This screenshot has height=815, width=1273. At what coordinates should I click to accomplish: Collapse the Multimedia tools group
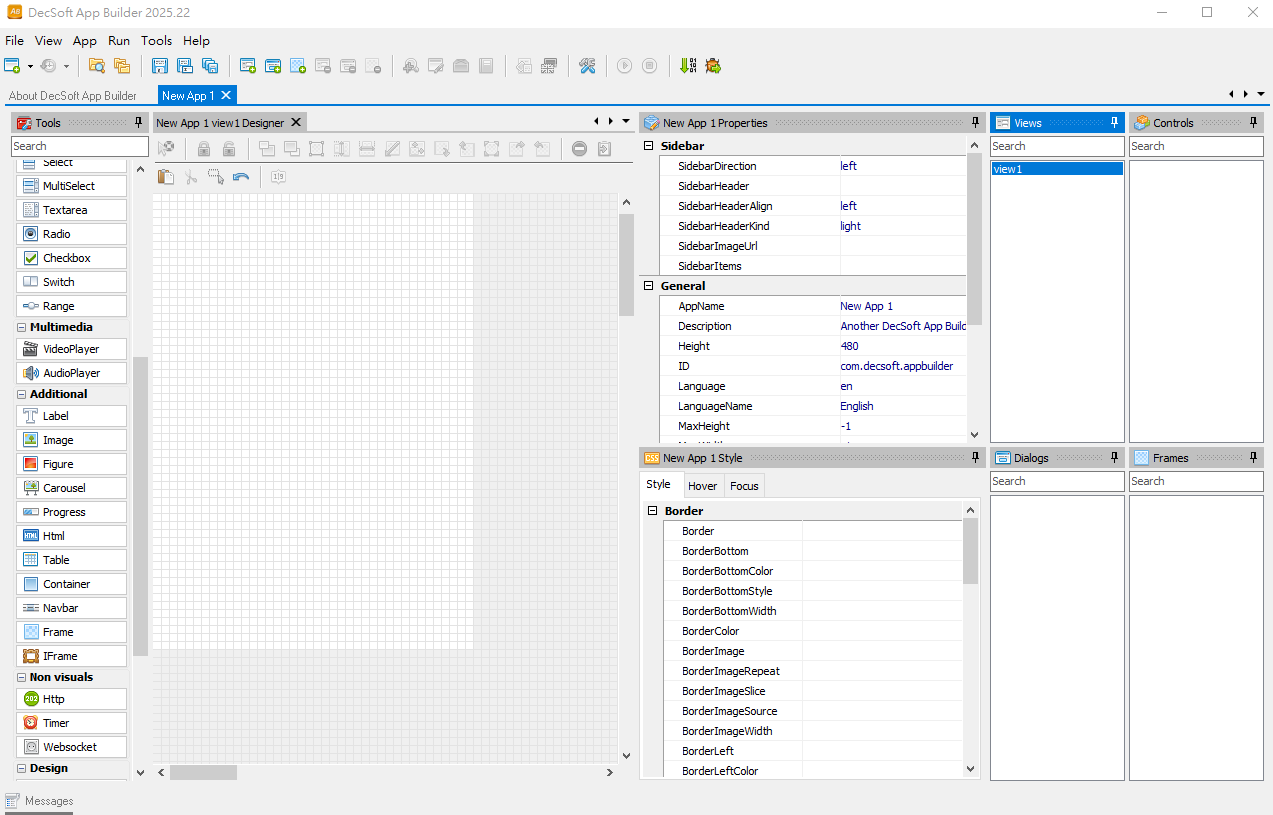click(x=21, y=327)
